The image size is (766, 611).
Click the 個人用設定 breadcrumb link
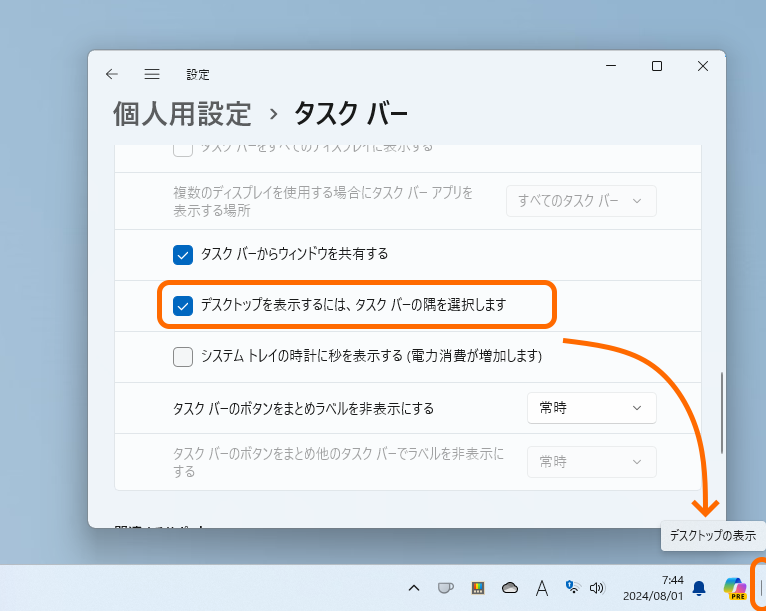(x=182, y=114)
